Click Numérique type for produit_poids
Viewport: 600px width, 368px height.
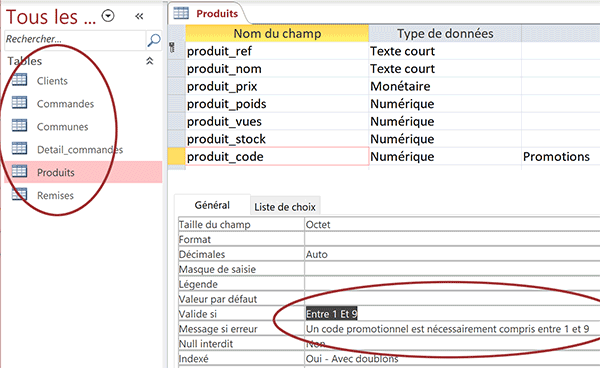click(445, 104)
